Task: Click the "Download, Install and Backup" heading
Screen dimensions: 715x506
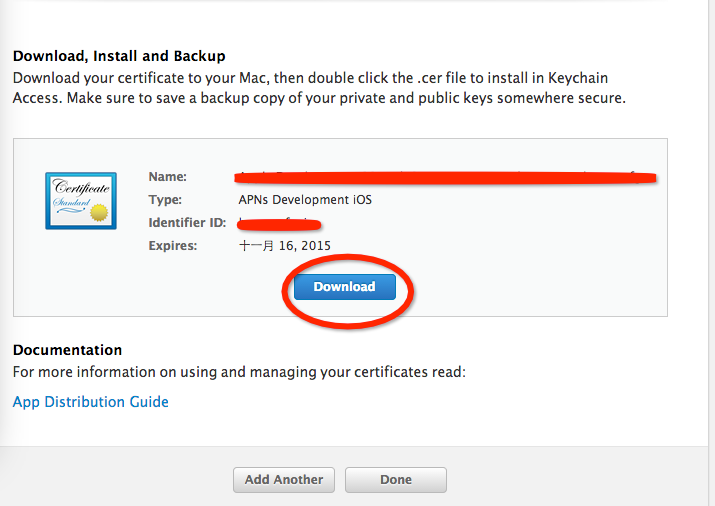Action: click(x=119, y=56)
